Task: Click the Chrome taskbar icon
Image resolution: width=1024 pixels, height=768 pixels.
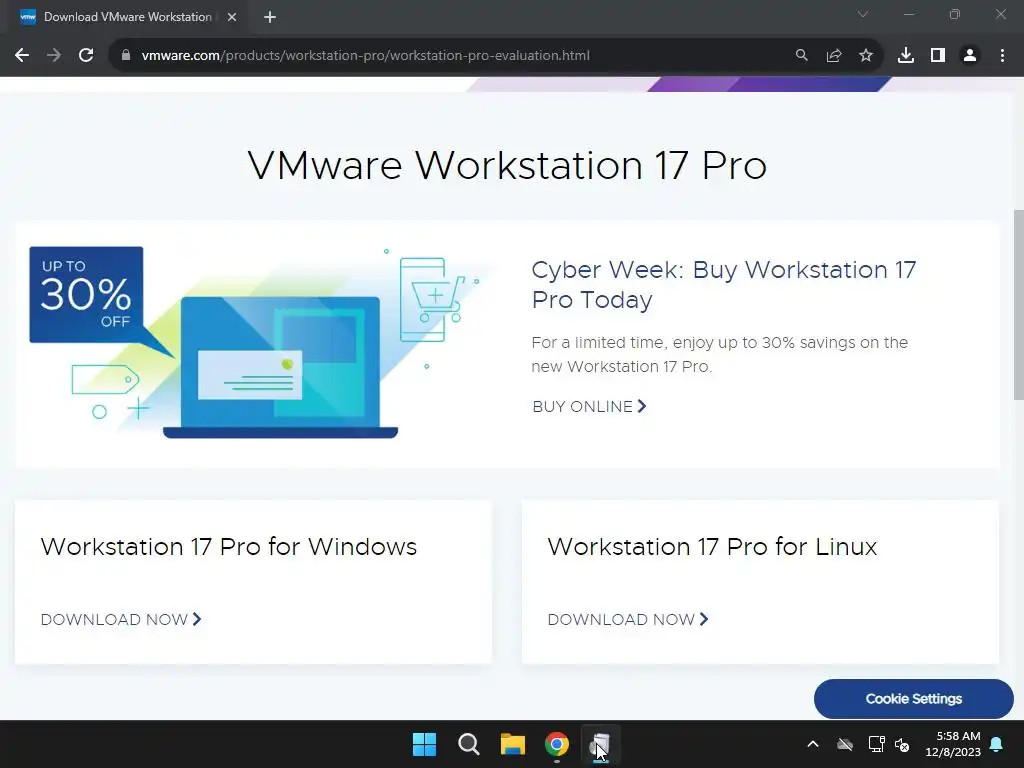Action: [557, 744]
